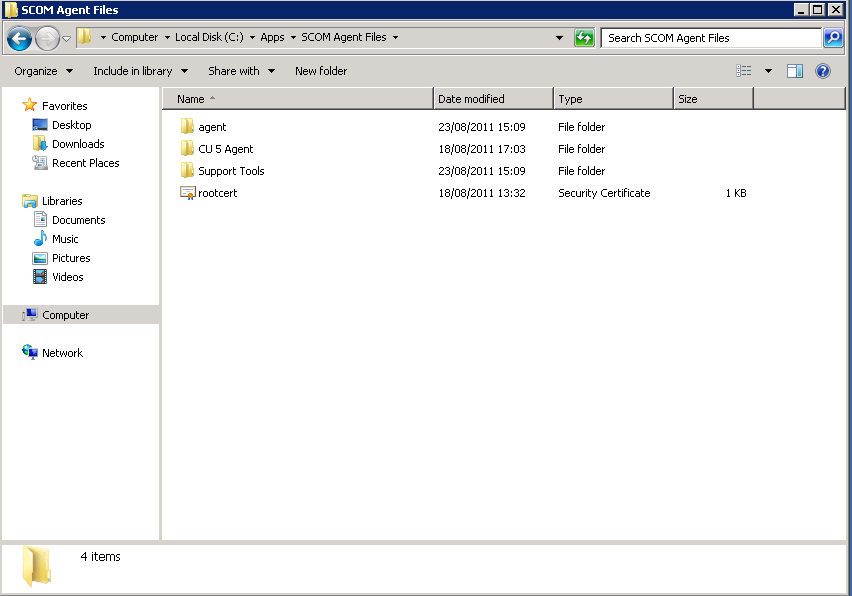
Task: Click the Recent Places icon
Action: [x=40, y=163]
